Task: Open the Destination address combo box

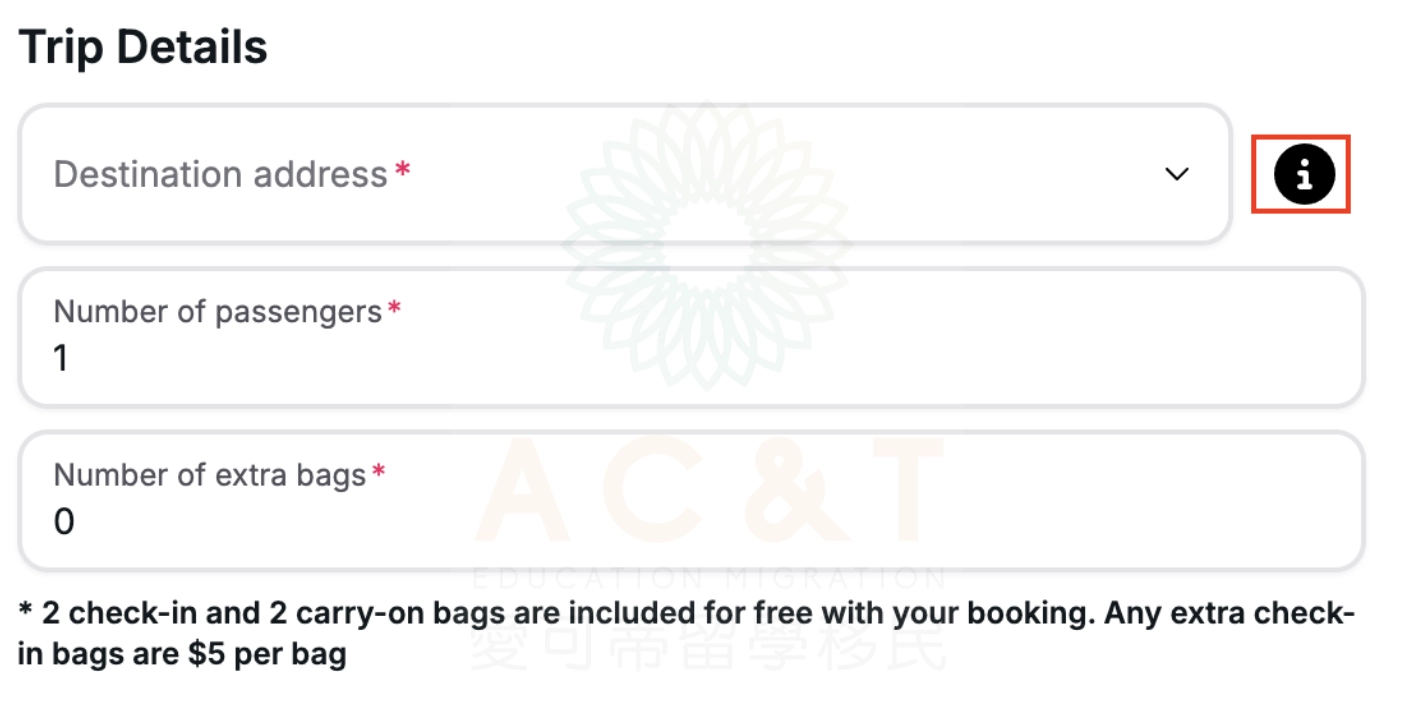Action: pyautogui.click(x=625, y=174)
